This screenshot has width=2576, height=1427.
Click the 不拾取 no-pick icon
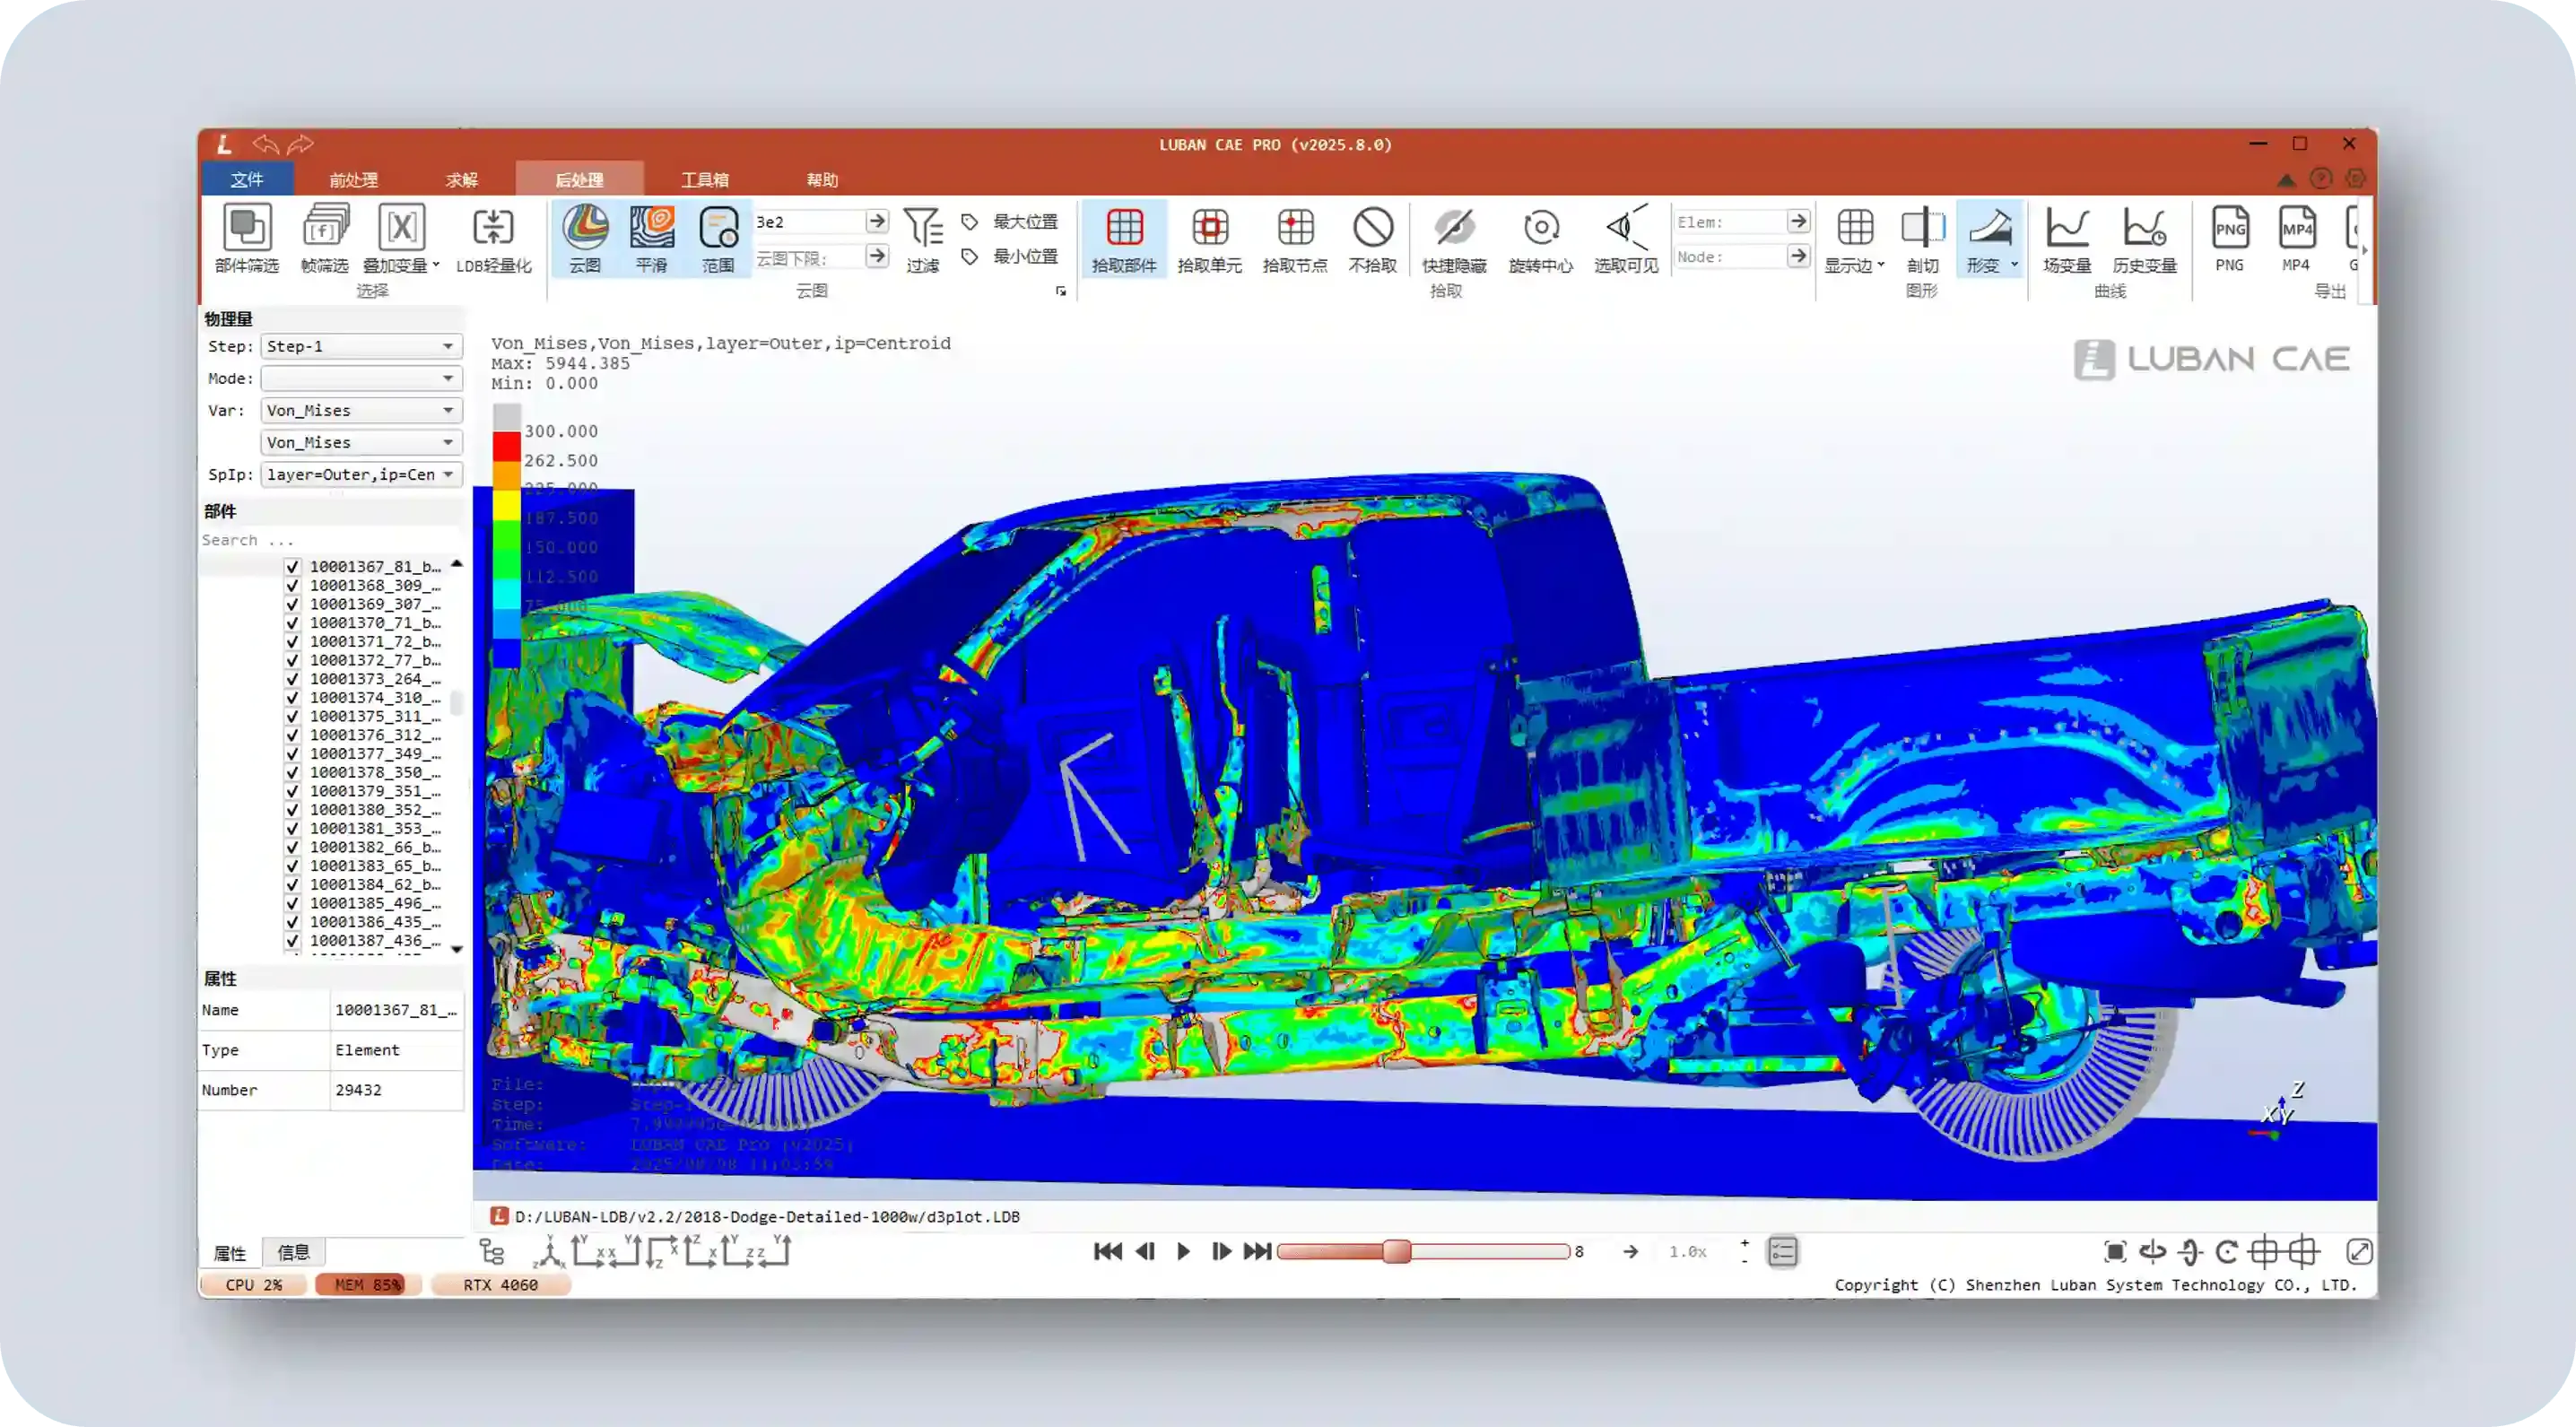tap(1372, 229)
